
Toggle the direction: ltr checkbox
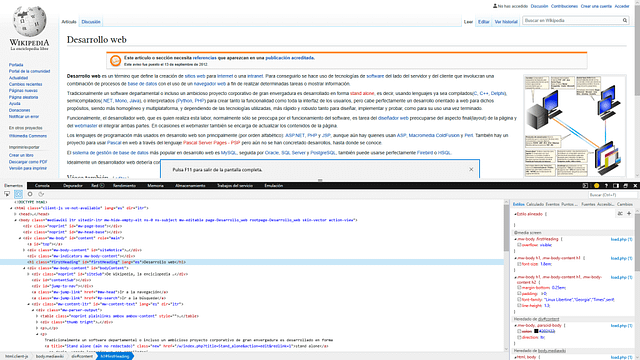pos(520,338)
